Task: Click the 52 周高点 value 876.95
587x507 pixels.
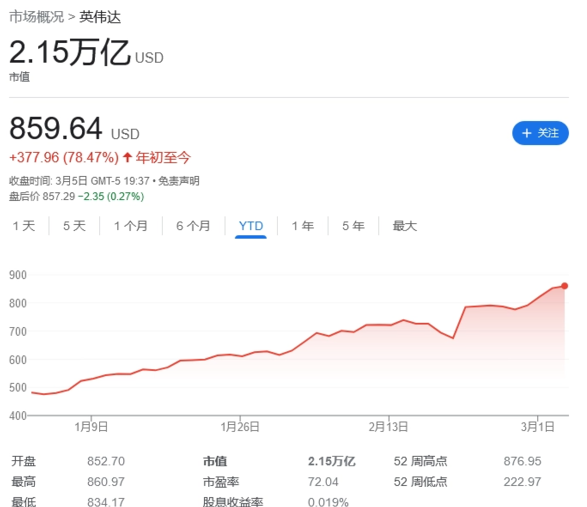Action: [522, 461]
